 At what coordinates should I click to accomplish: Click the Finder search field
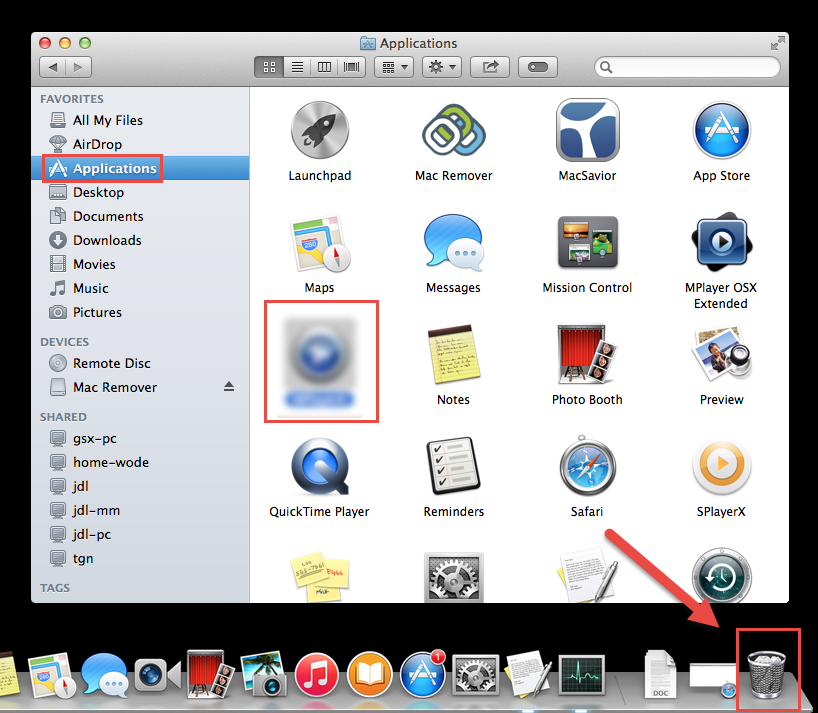pos(688,67)
